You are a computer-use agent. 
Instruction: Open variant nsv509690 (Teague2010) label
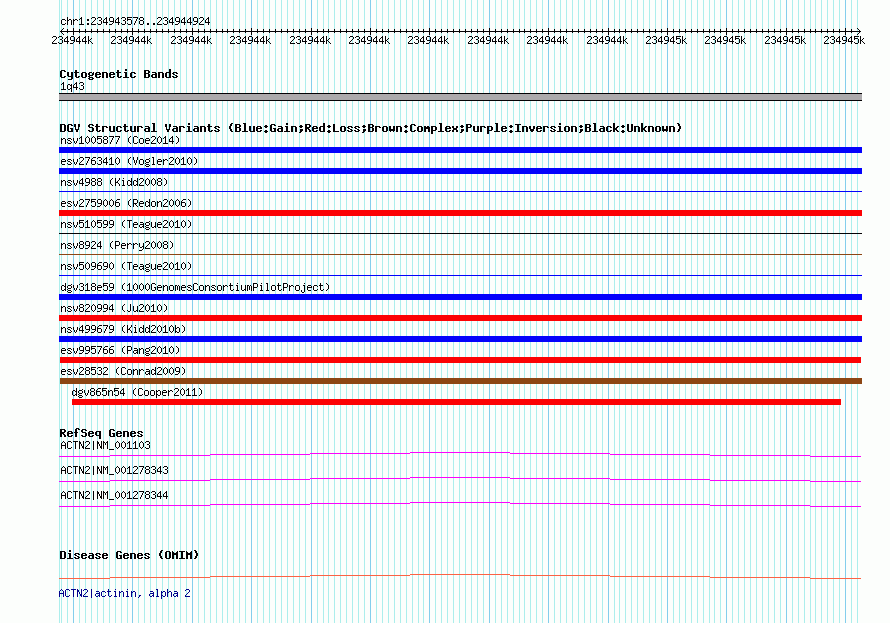(126, 266)
